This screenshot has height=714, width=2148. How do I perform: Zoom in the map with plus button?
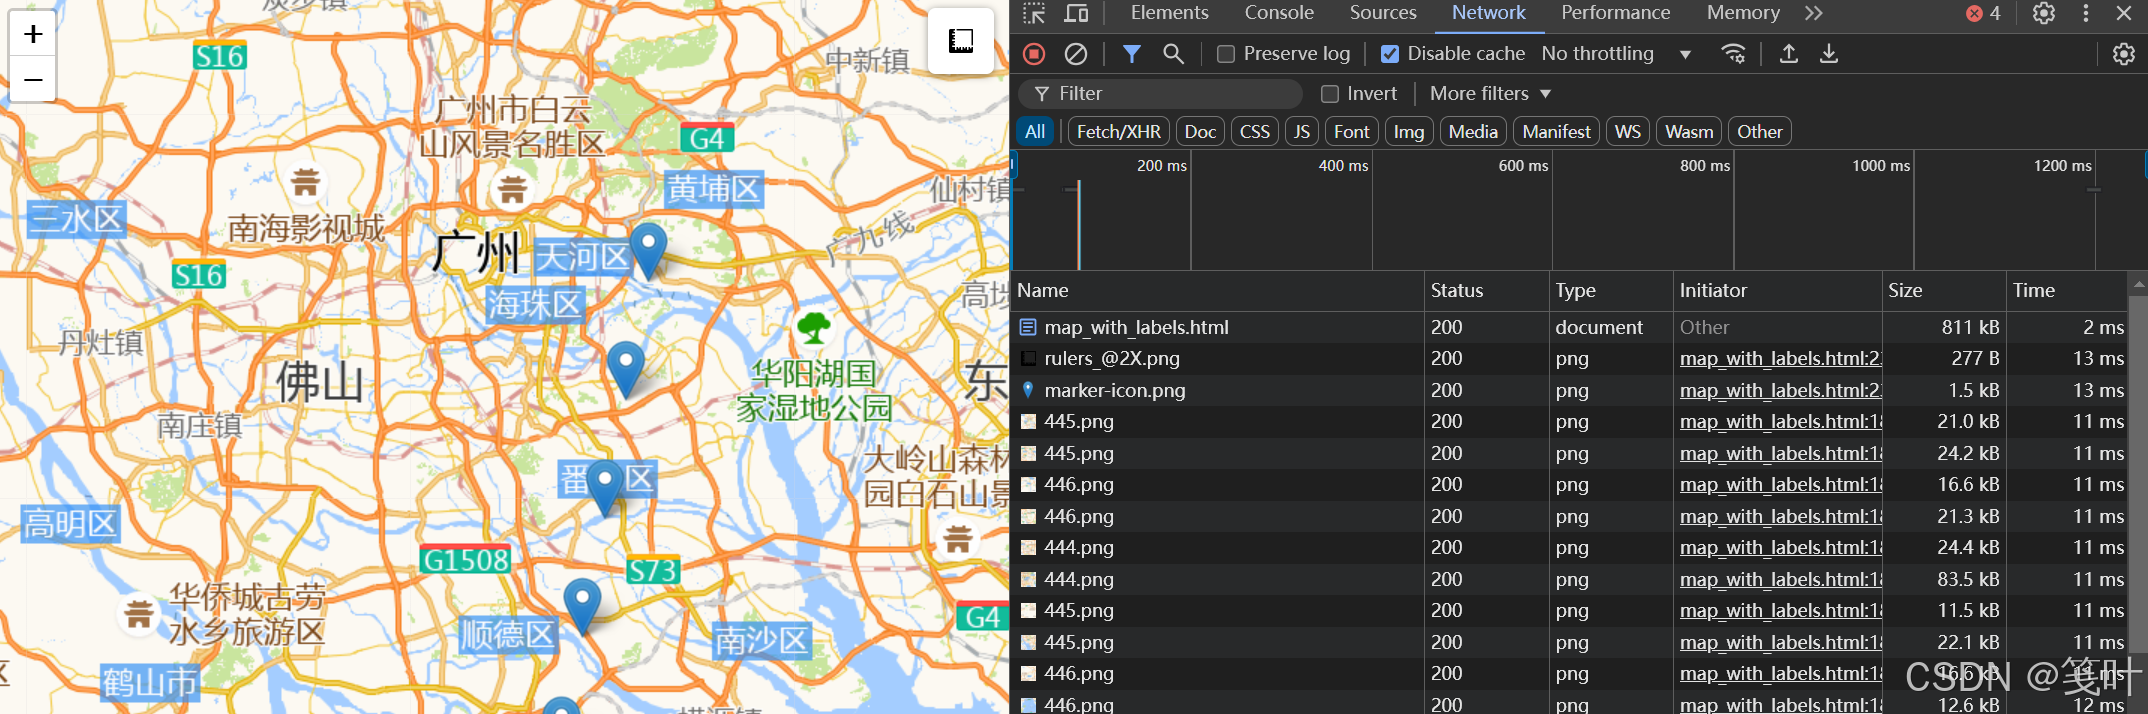click(x=33, y=34)
